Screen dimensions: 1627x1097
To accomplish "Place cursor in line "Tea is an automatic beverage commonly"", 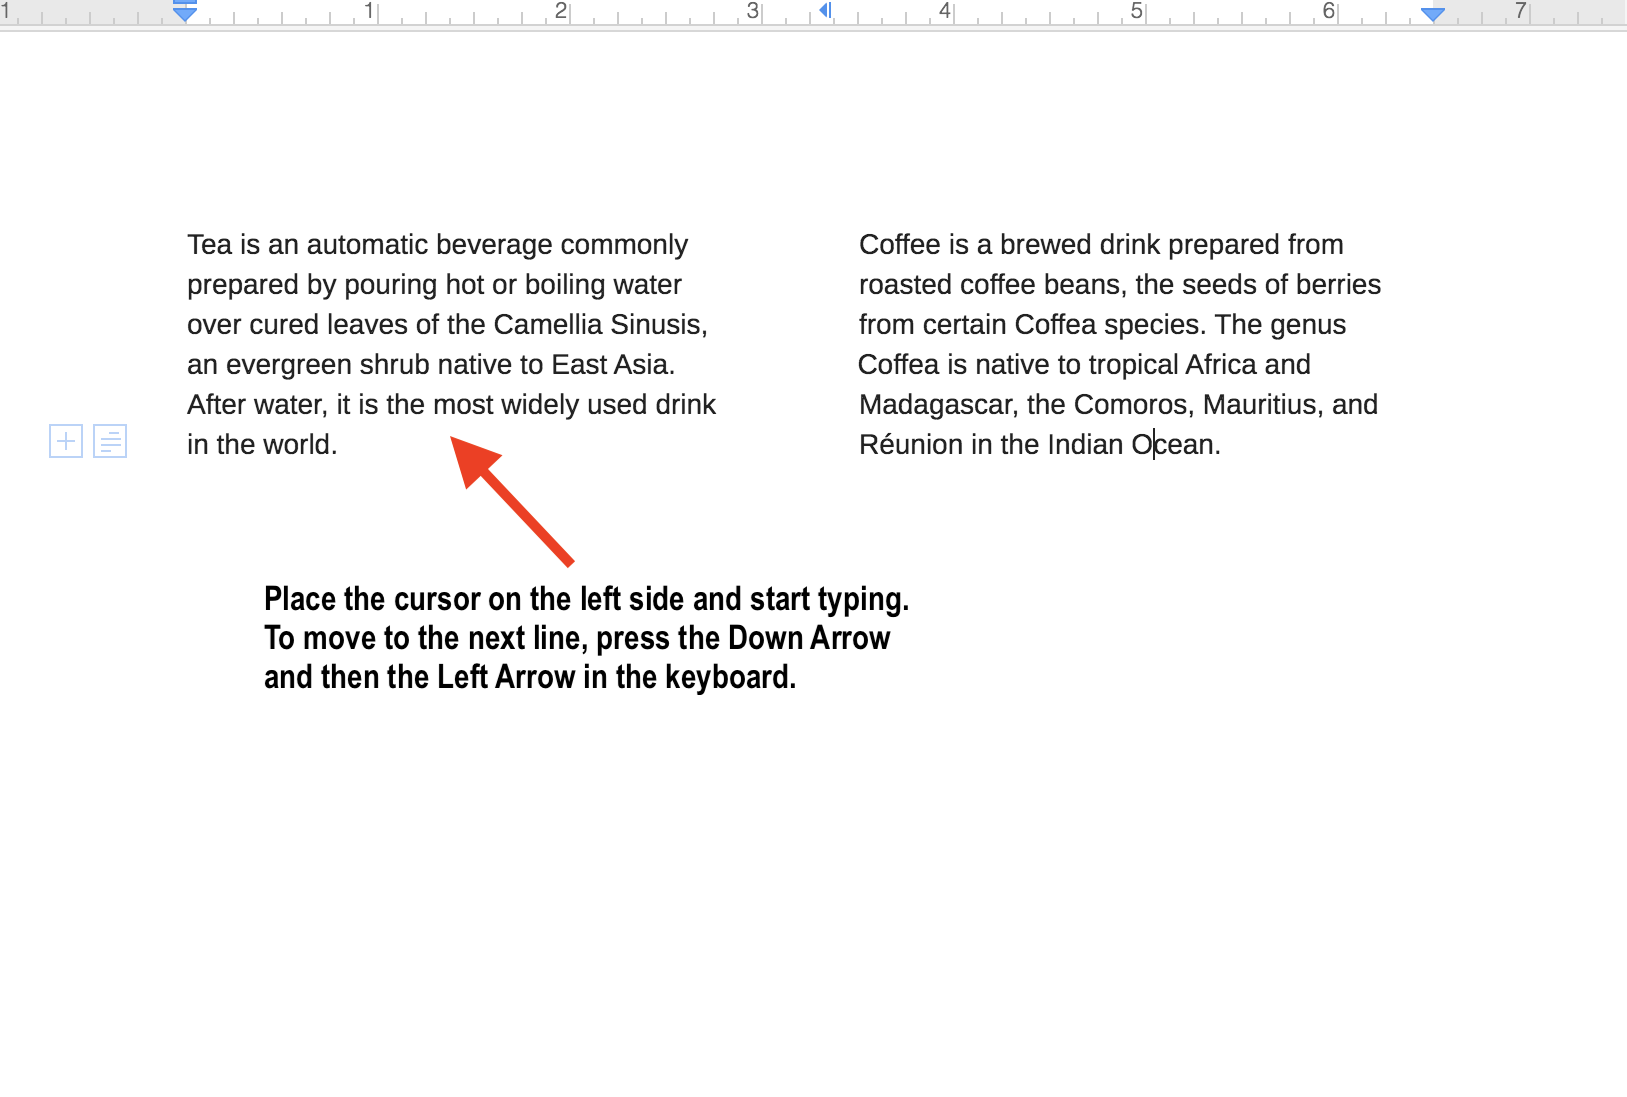I will pyautogui.click(x=437, y=245).
